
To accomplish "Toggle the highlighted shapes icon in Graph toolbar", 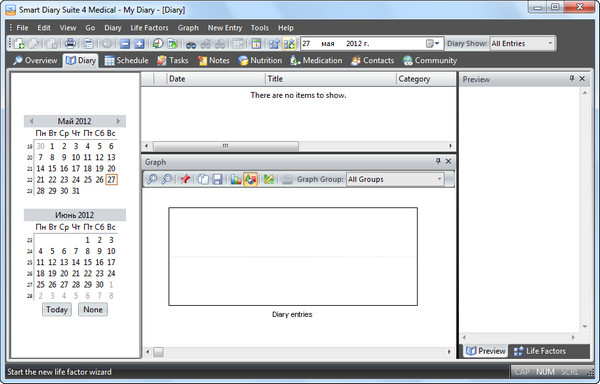I will 250,179.
